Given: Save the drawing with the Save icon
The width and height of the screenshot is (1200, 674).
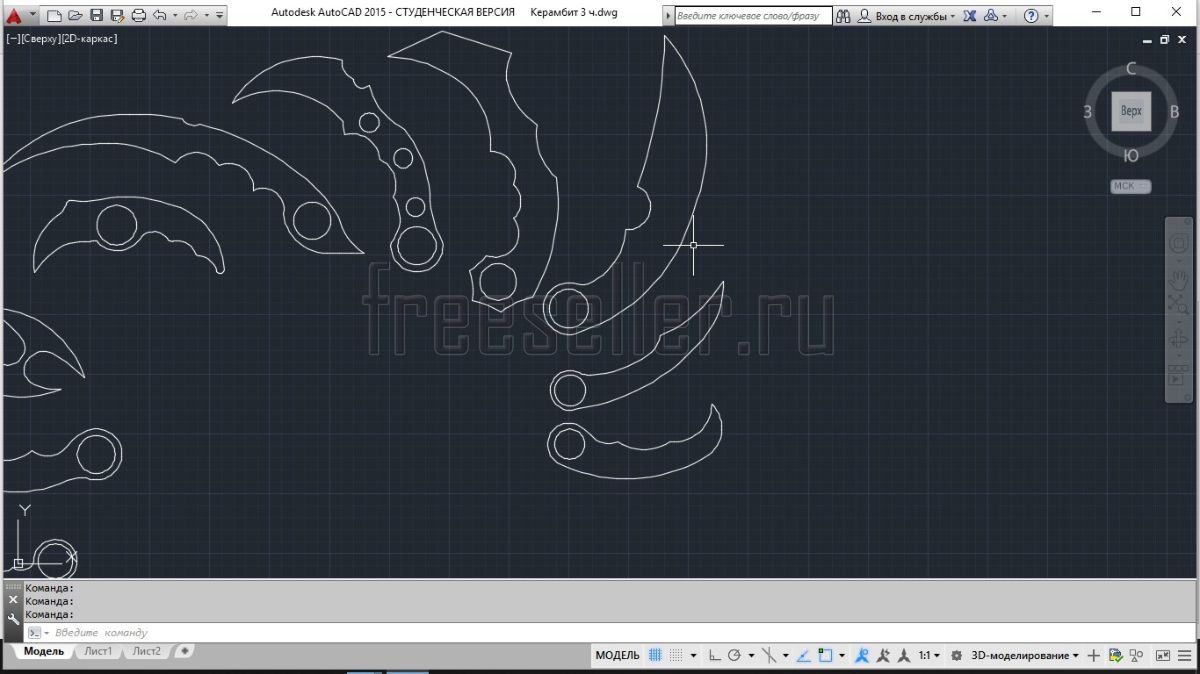Looking at the screenshot, I should [x=96, y=15].
